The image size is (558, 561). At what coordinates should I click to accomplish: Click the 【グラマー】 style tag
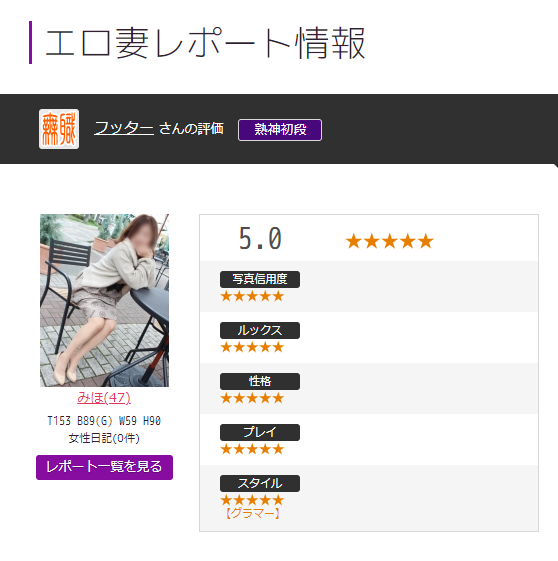[253, 513]
